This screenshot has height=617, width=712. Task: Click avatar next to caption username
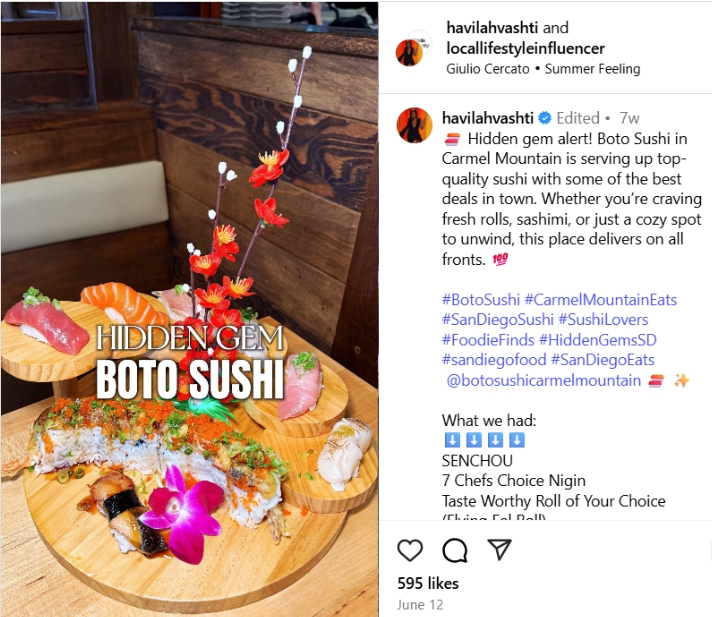tap(414, 125)
